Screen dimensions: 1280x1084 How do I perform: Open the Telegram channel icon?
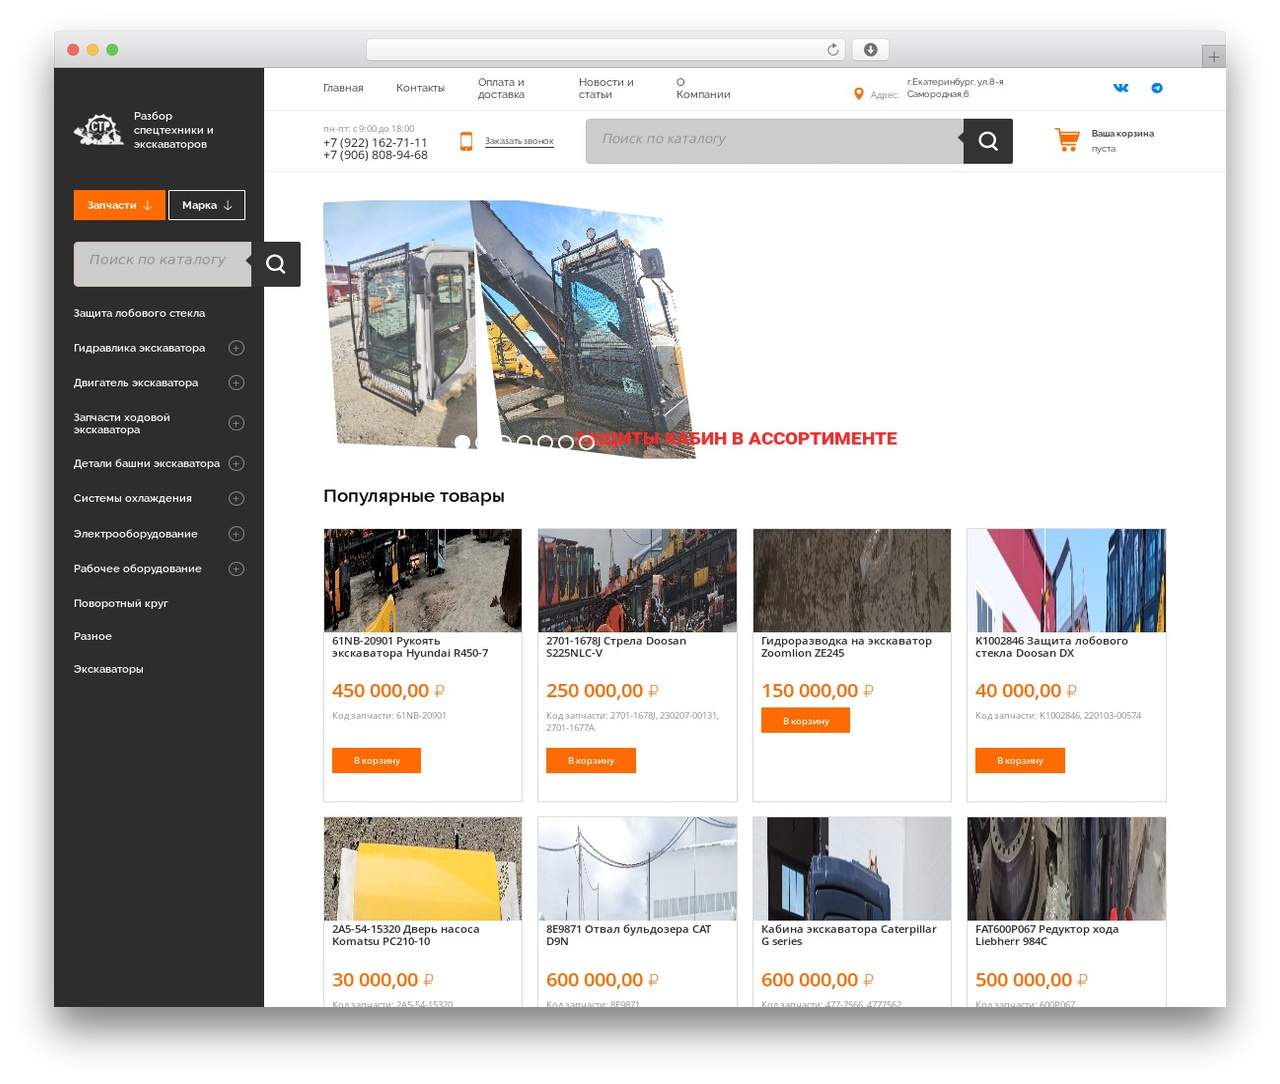(x=1157, y=88)
